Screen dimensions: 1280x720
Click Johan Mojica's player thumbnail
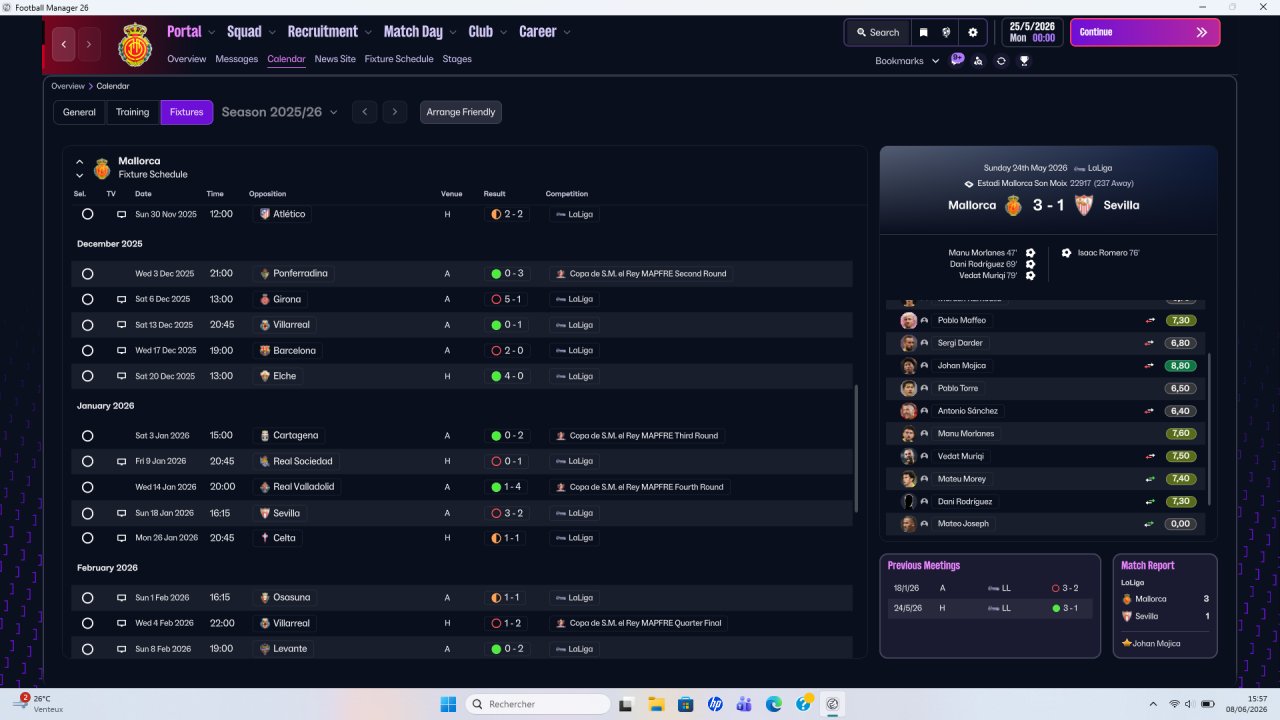pos(908,366)
